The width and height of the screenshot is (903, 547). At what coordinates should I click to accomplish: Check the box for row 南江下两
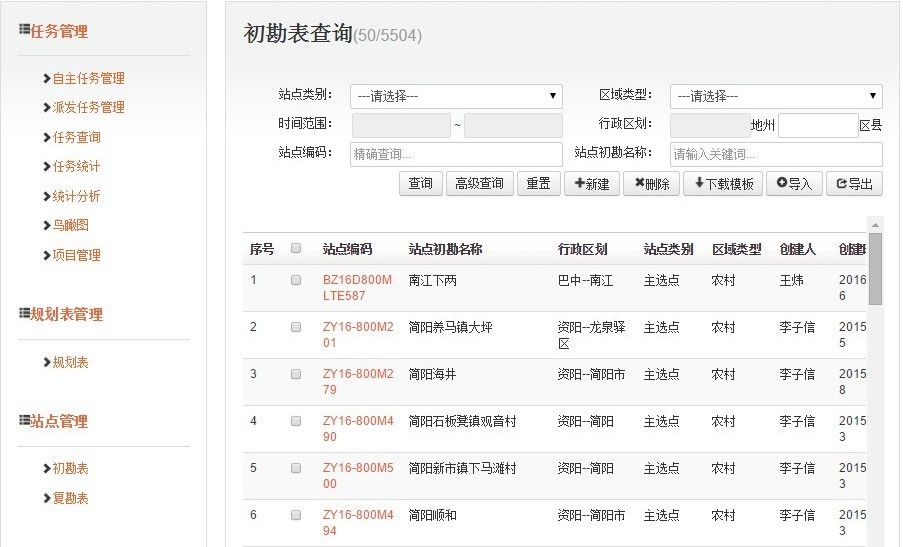[296, 281]
